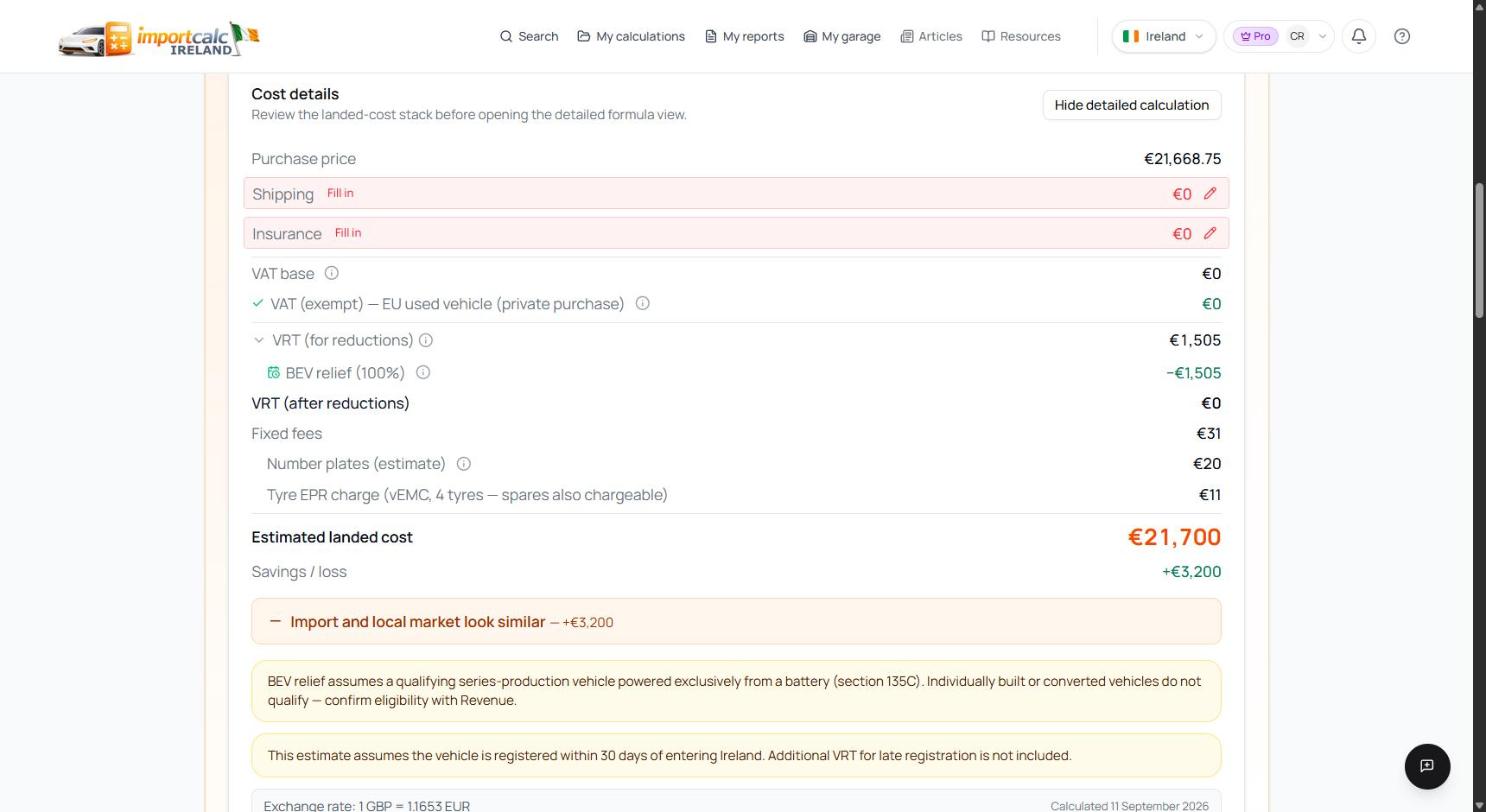The height and width of the screenshot is (812, 1486).
Task: Click the Insurance Fill in label
Action: click(348, 233)
